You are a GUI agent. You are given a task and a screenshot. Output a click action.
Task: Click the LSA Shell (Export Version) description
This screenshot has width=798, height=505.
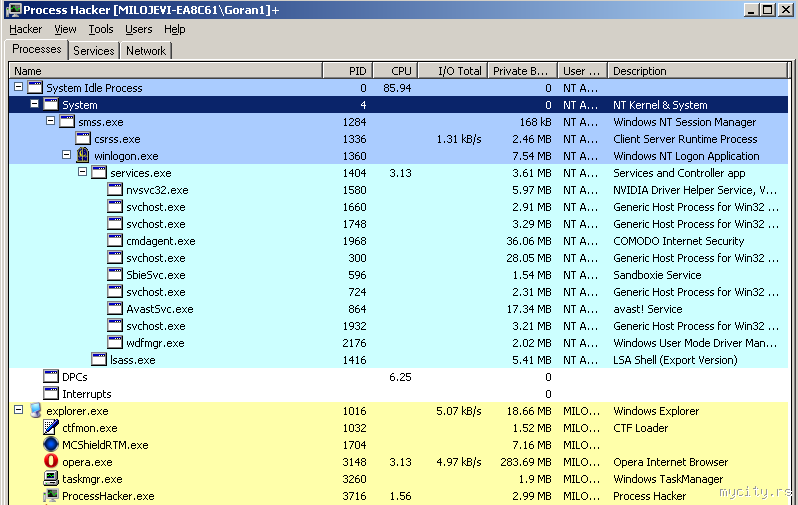tap(675, 360)
